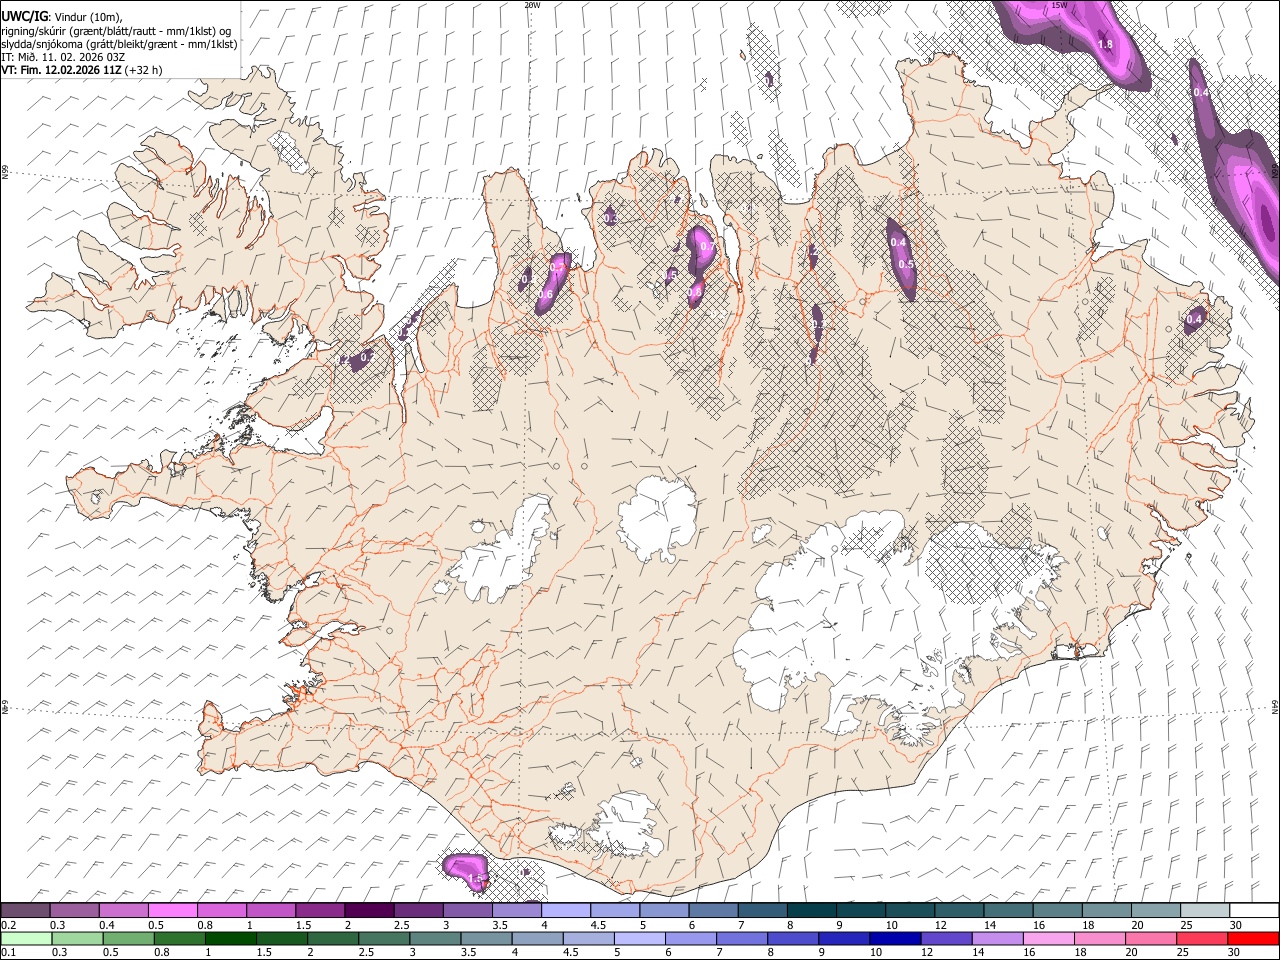
Task: Click the '0.3' label in the northern peninsula
Action: pyautogui.click(x=610, y=218)
